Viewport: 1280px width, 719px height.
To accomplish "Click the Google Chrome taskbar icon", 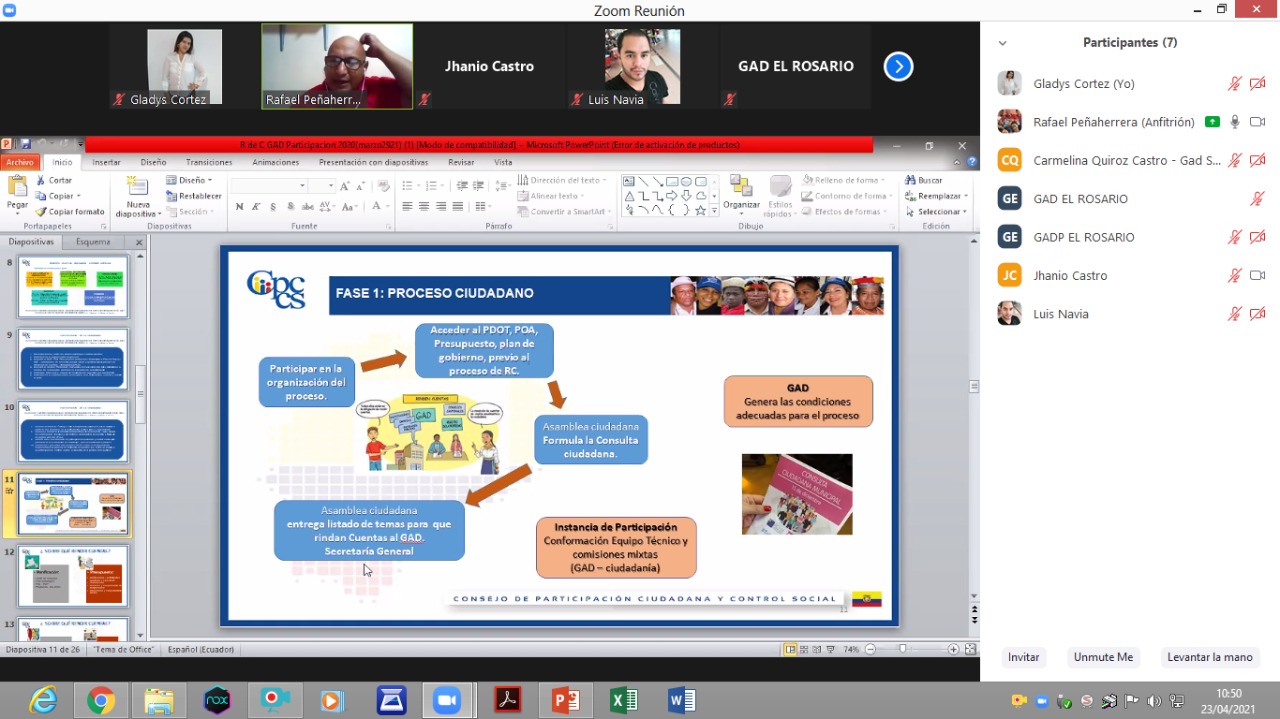I will click(x=101, y=701).
